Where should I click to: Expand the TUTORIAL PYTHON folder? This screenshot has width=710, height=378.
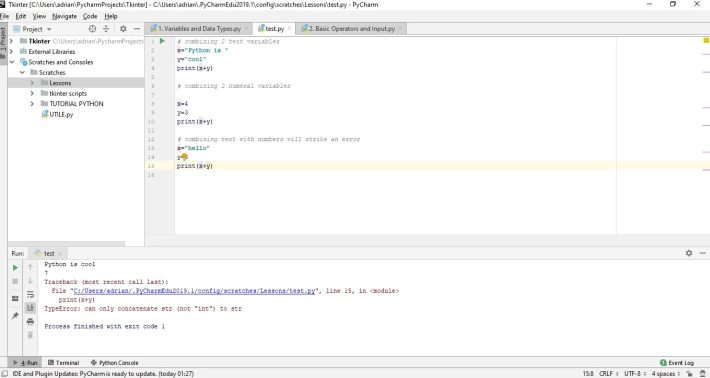(32, 104)
